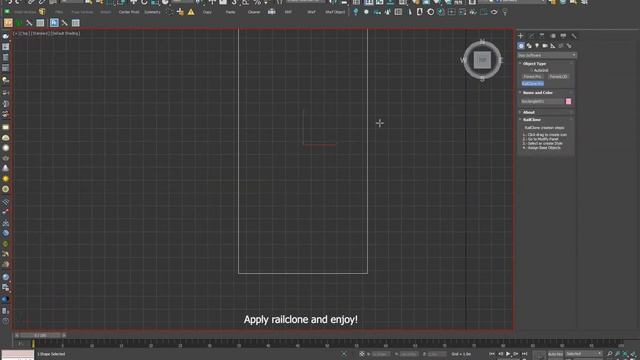Image resolution: width=640 pixels, height=360 pixels.
Task: Click the pink MAXScript mini listener
Action: (18, 354)
